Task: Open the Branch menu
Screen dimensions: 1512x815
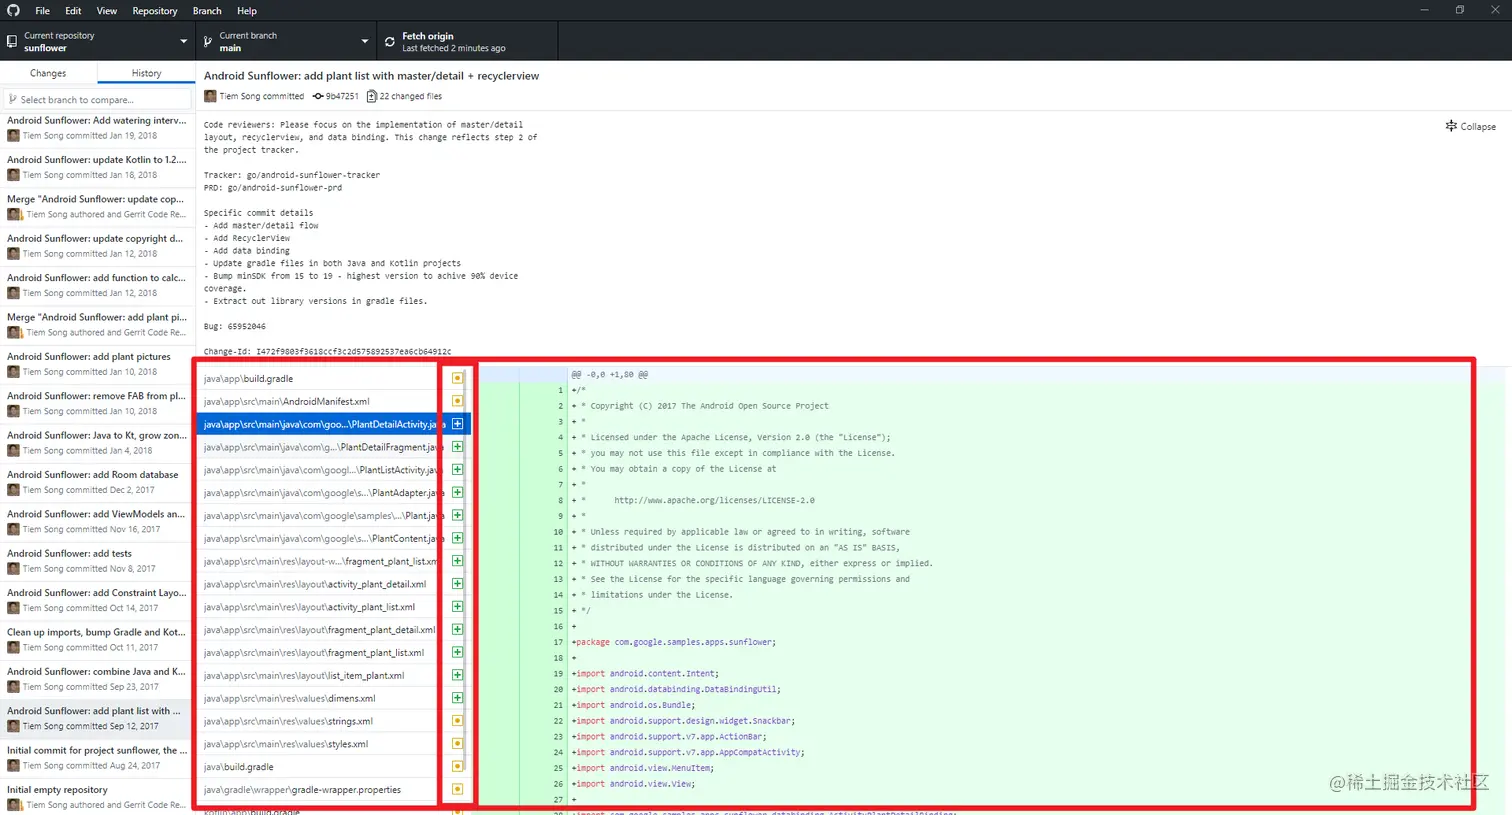Action: click(x=207, y=11)
